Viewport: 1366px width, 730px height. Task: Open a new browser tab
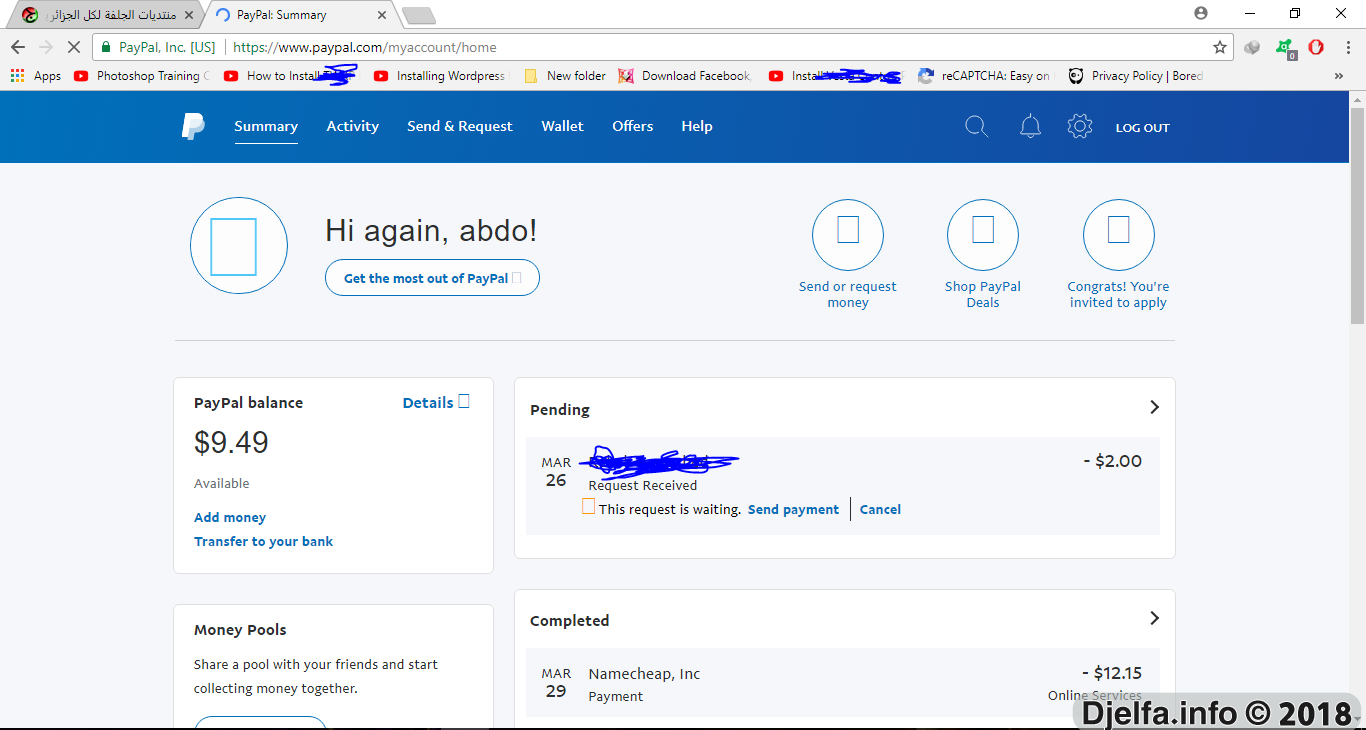click(x=419, y=15)
